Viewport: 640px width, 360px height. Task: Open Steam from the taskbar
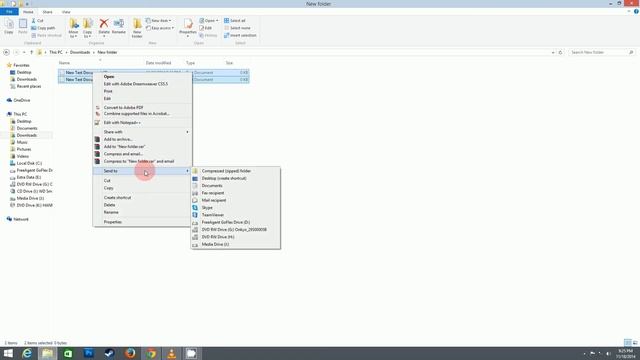coord(109,353)
